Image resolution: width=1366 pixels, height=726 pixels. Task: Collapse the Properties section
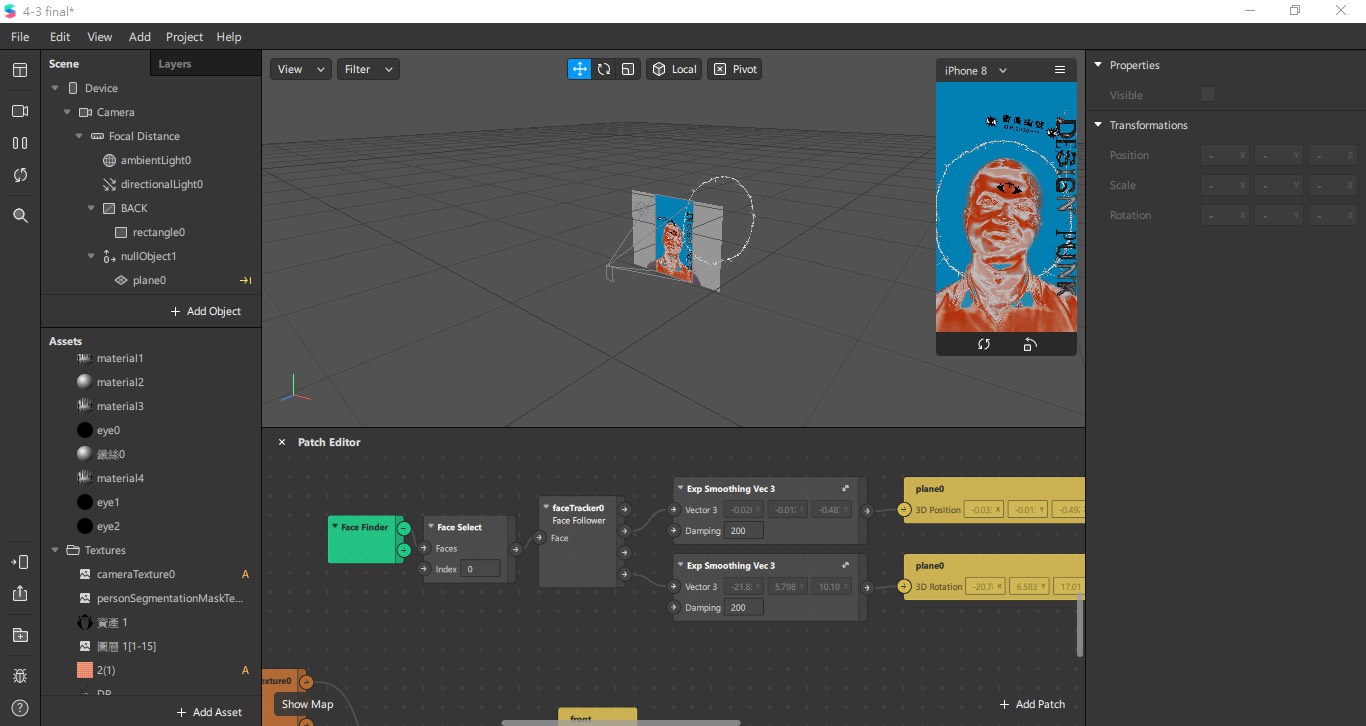click(x=1098, y=65)
